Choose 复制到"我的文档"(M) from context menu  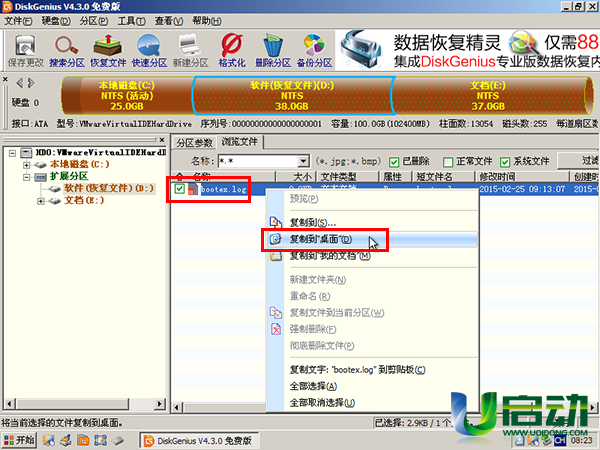[x=372, y=256]
